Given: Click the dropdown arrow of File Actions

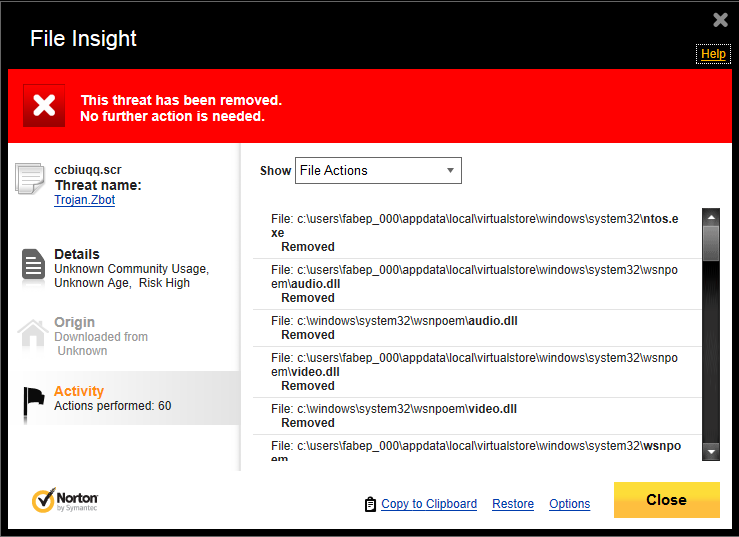Looking at the screenshot, I should (x=451, y=171).
